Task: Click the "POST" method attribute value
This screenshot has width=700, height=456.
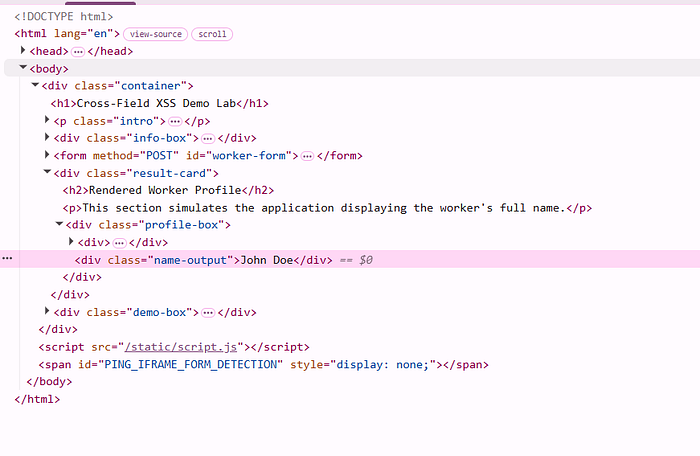Action: coord(159,155)
